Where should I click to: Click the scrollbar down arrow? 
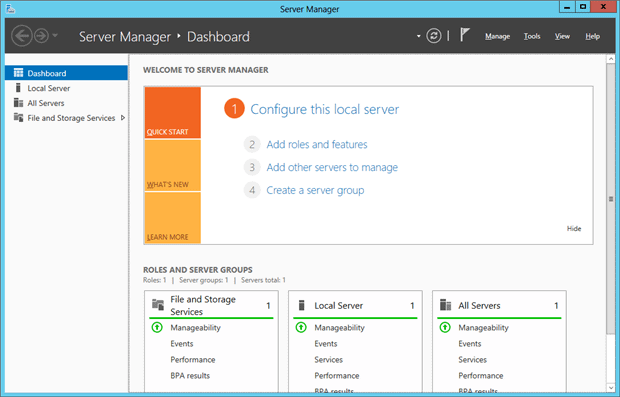(x=611, y=388)
